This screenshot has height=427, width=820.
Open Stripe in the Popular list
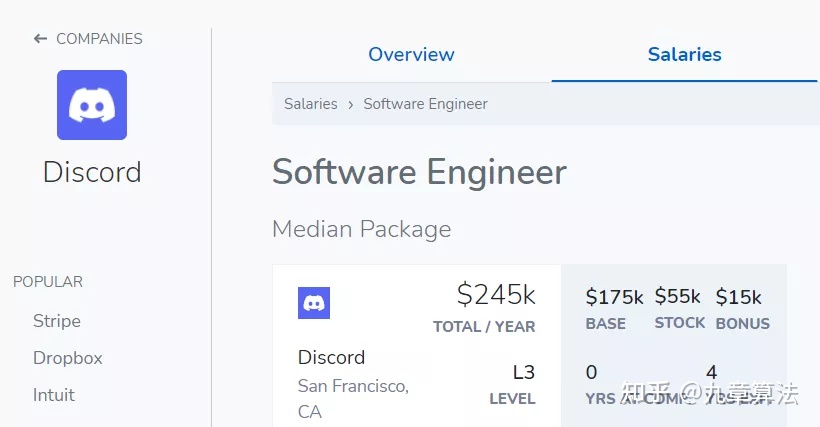pyautogui.click(x=57, y=320)
